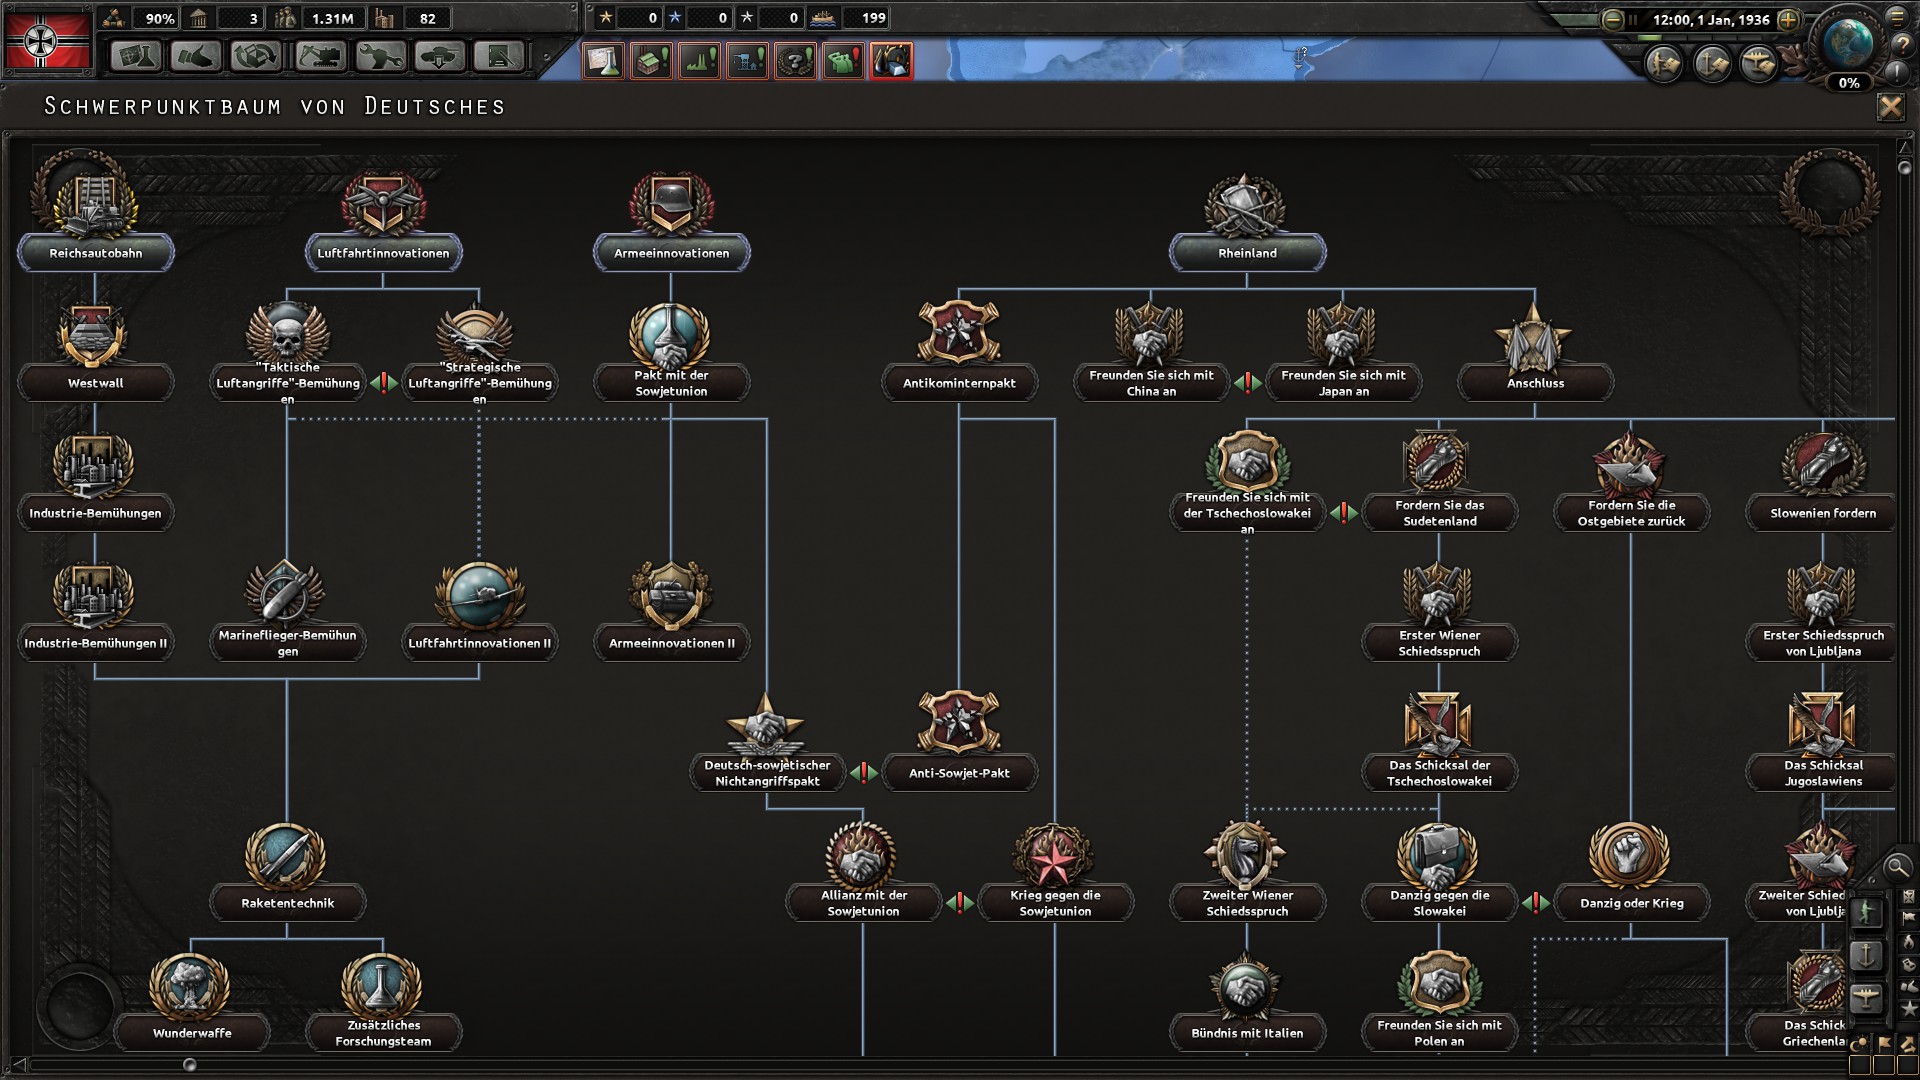Screen dimensions: 1920x1080
Task: Open the naval orders anchor icon
Action: 1712,64
